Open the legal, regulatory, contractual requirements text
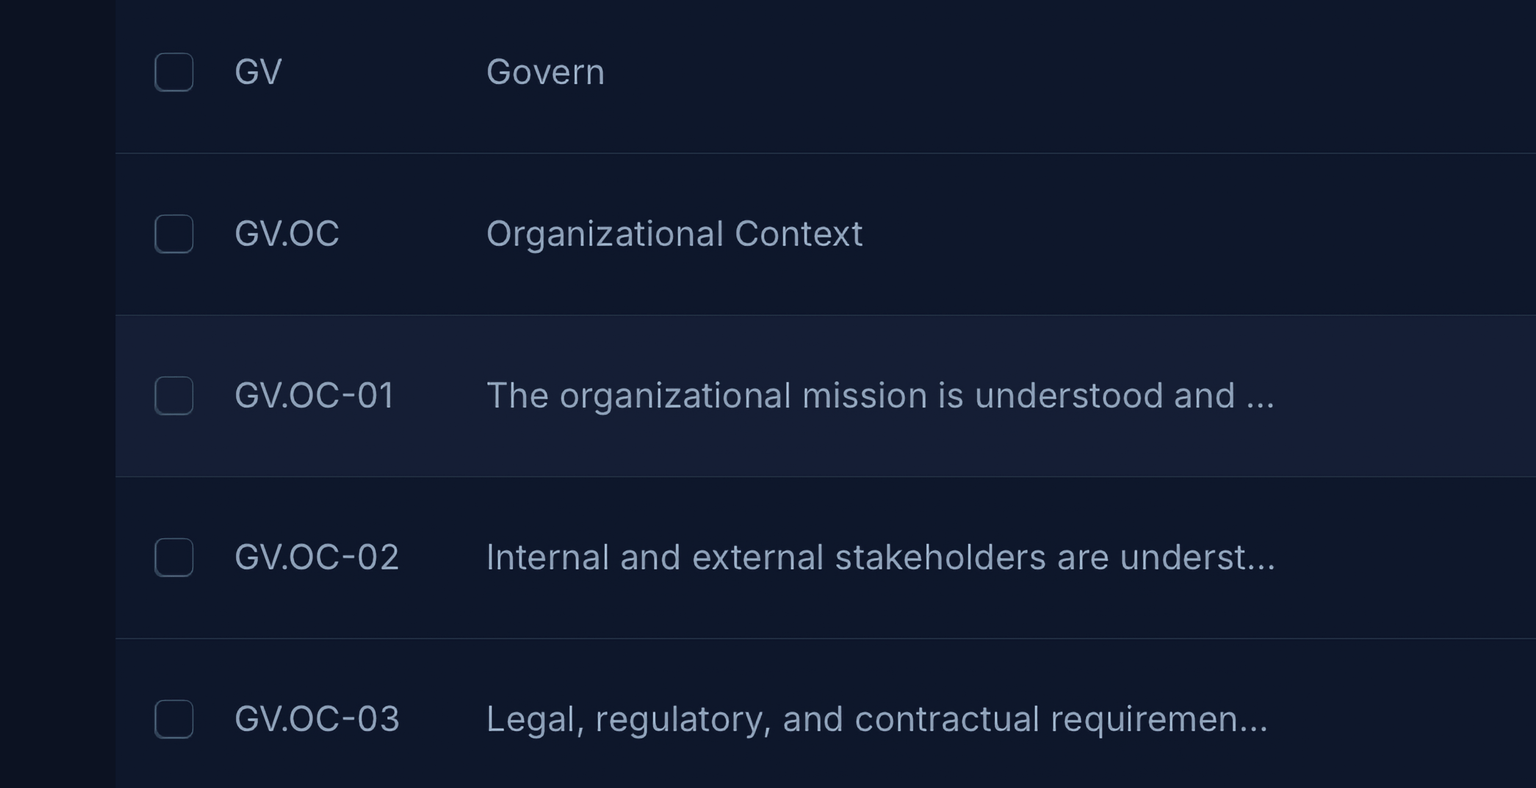Image resolution: width=1536 pixels, height=788 pixels. tap(876, 719)
